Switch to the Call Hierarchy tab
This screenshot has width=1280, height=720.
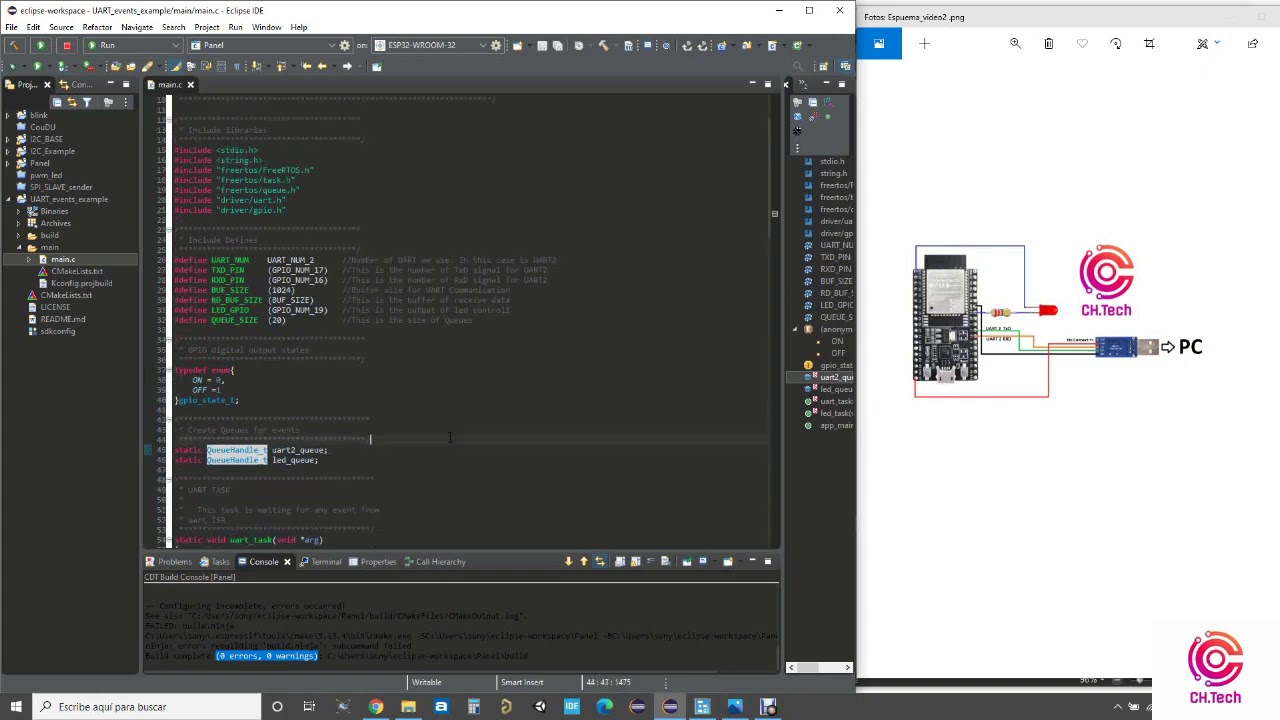point(434,562)
